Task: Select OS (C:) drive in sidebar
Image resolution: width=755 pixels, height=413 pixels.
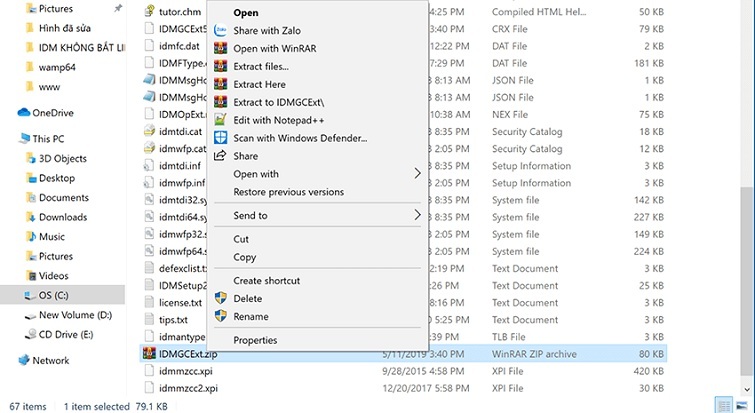Action: [58, 295]
